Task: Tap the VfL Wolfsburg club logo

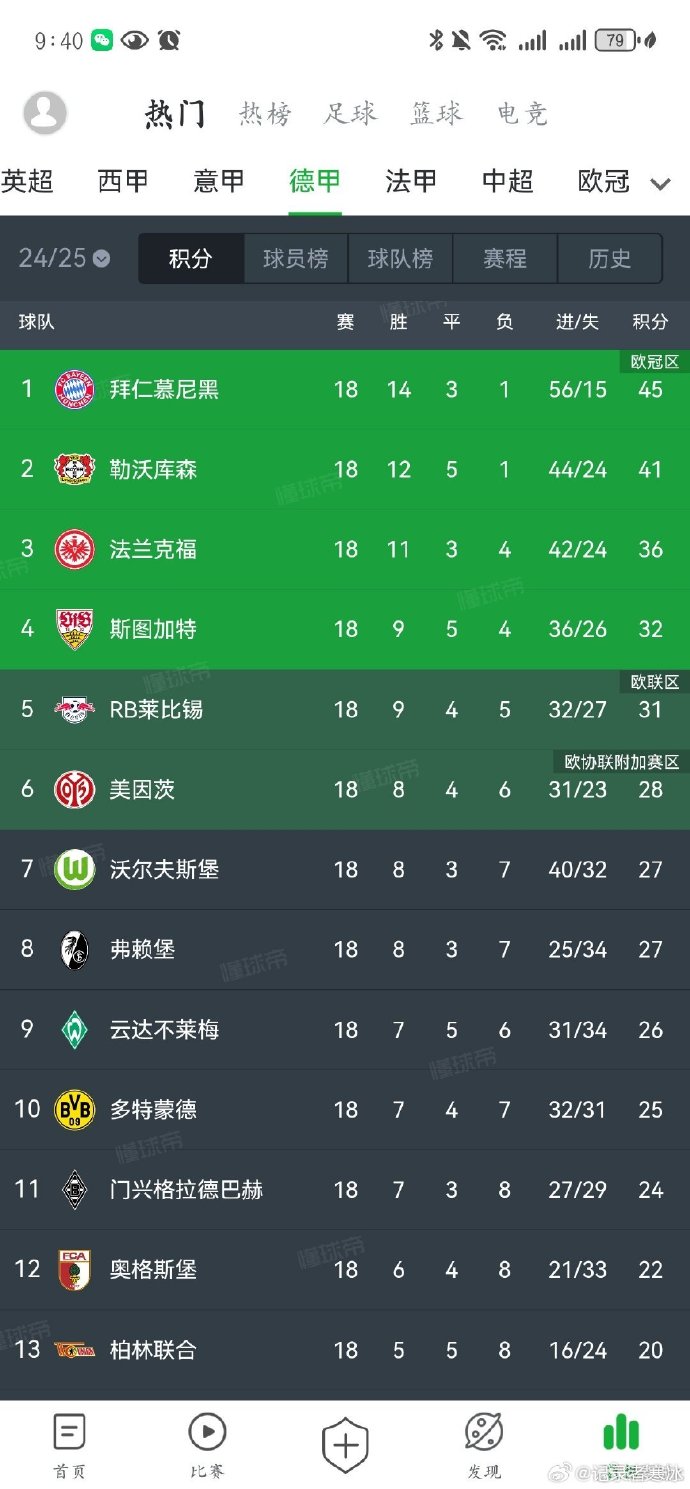Action: click(x=75, y=869)
